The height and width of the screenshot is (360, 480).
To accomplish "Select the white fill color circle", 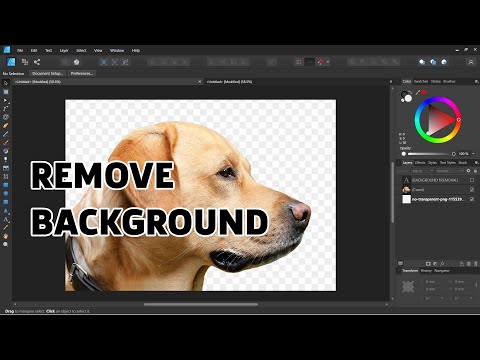I will [x=408, y=98].
